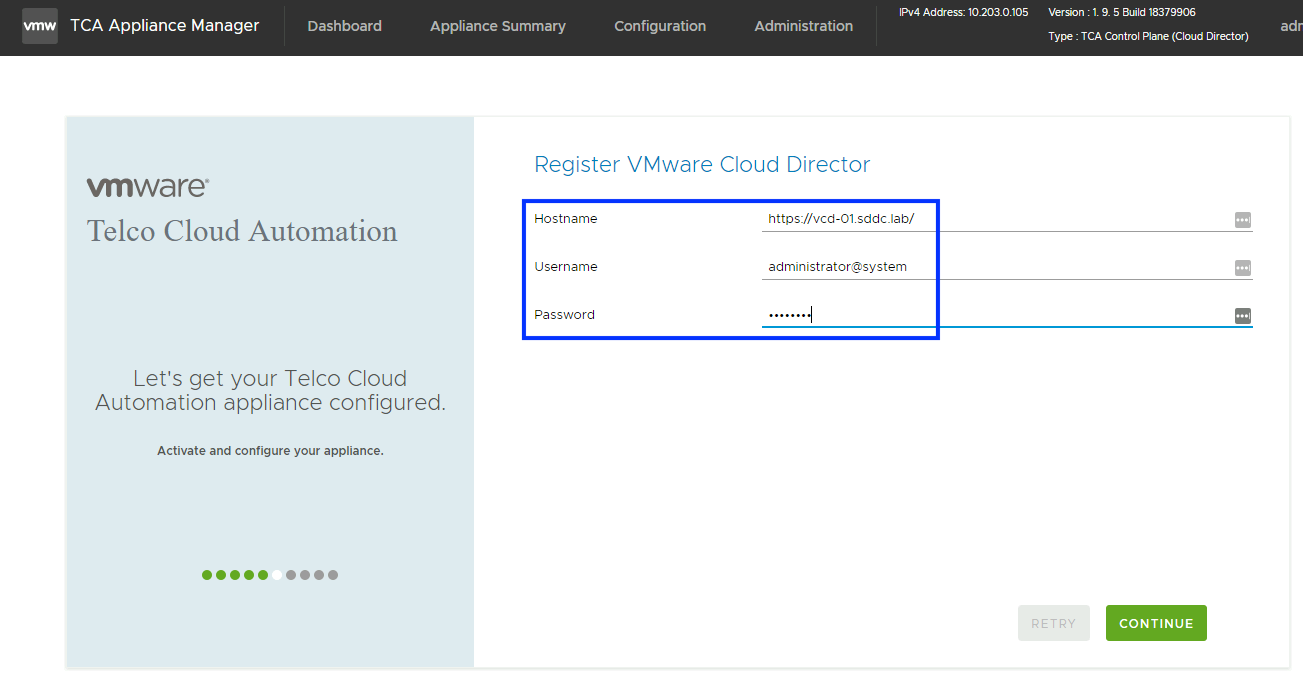Click the ellipsis icon in the Username field
The height and width of the screenshot is (683, 1303).
1242,268
